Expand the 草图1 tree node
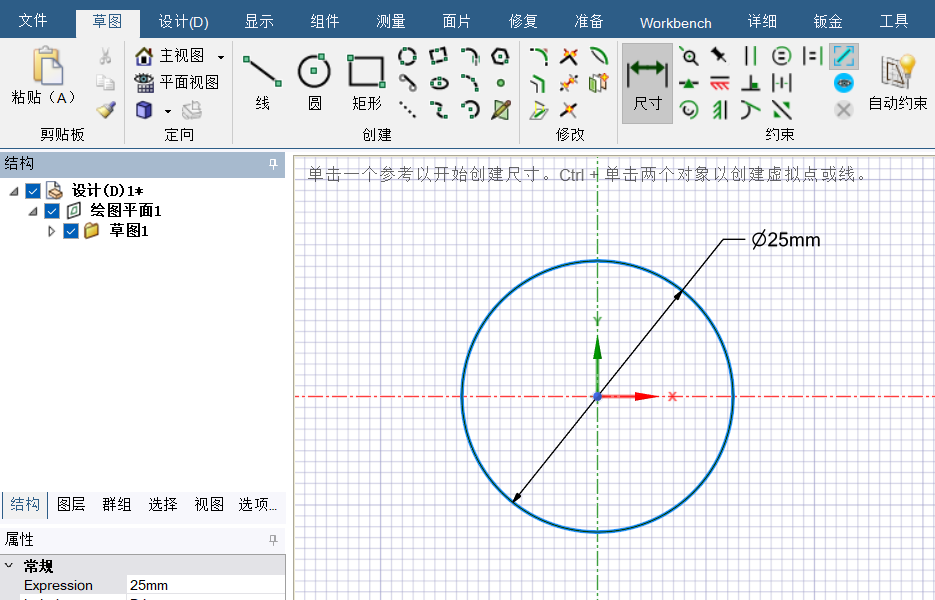This screenshot has height=600, width=935. point(53,231)
